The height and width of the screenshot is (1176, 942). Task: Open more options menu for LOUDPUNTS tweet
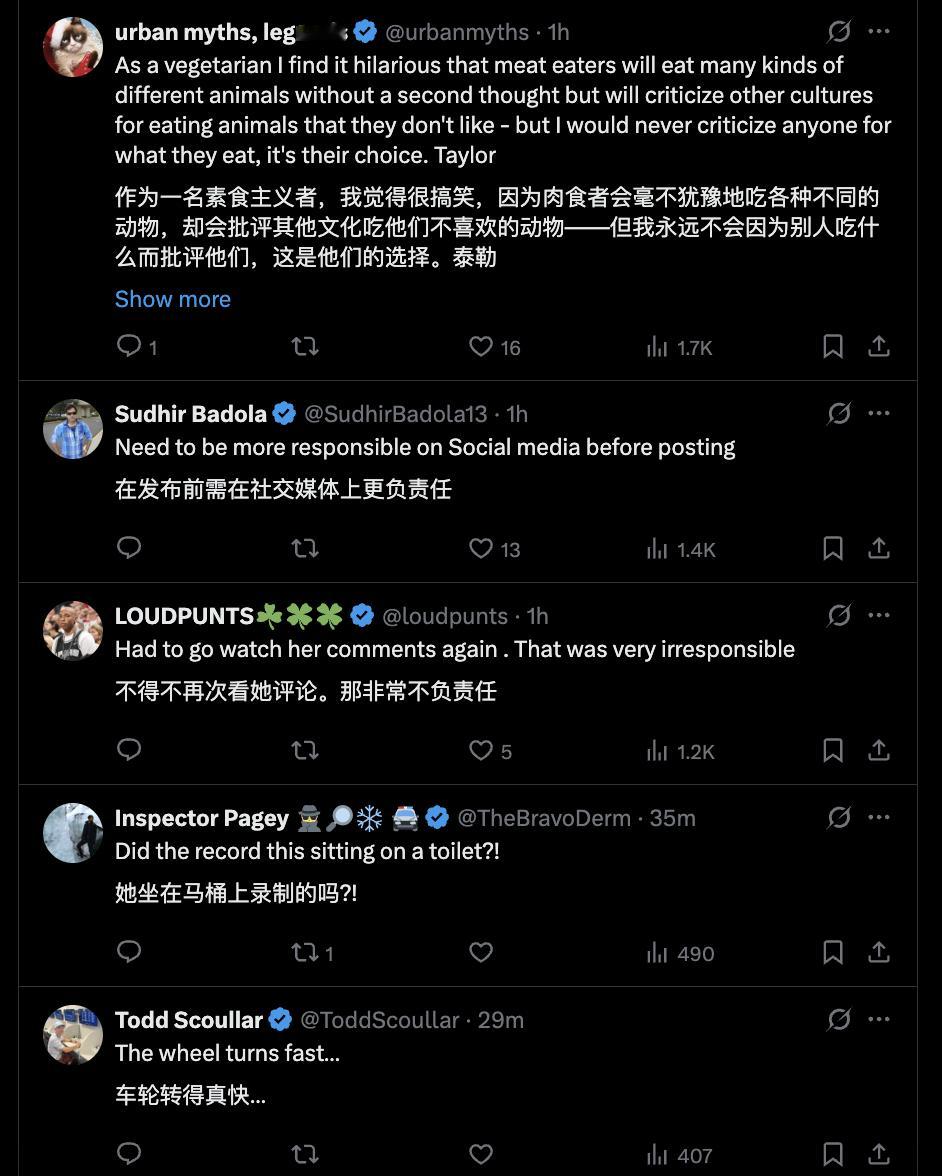tap(878, 616)
